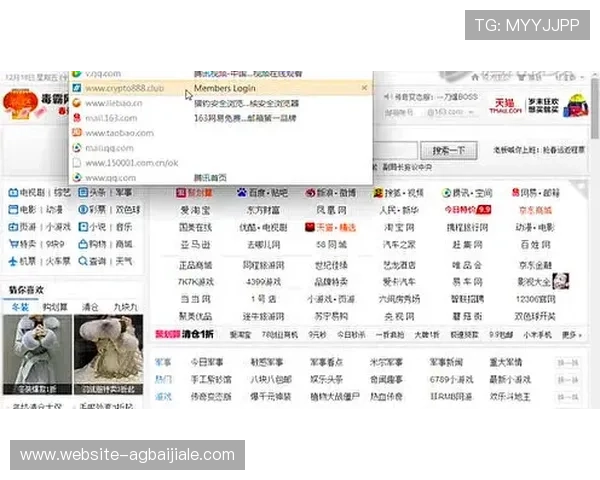This screenshot has width=600, height=480.
Task: Click the refresh button in the 军事 row
Action: (567, 362)
